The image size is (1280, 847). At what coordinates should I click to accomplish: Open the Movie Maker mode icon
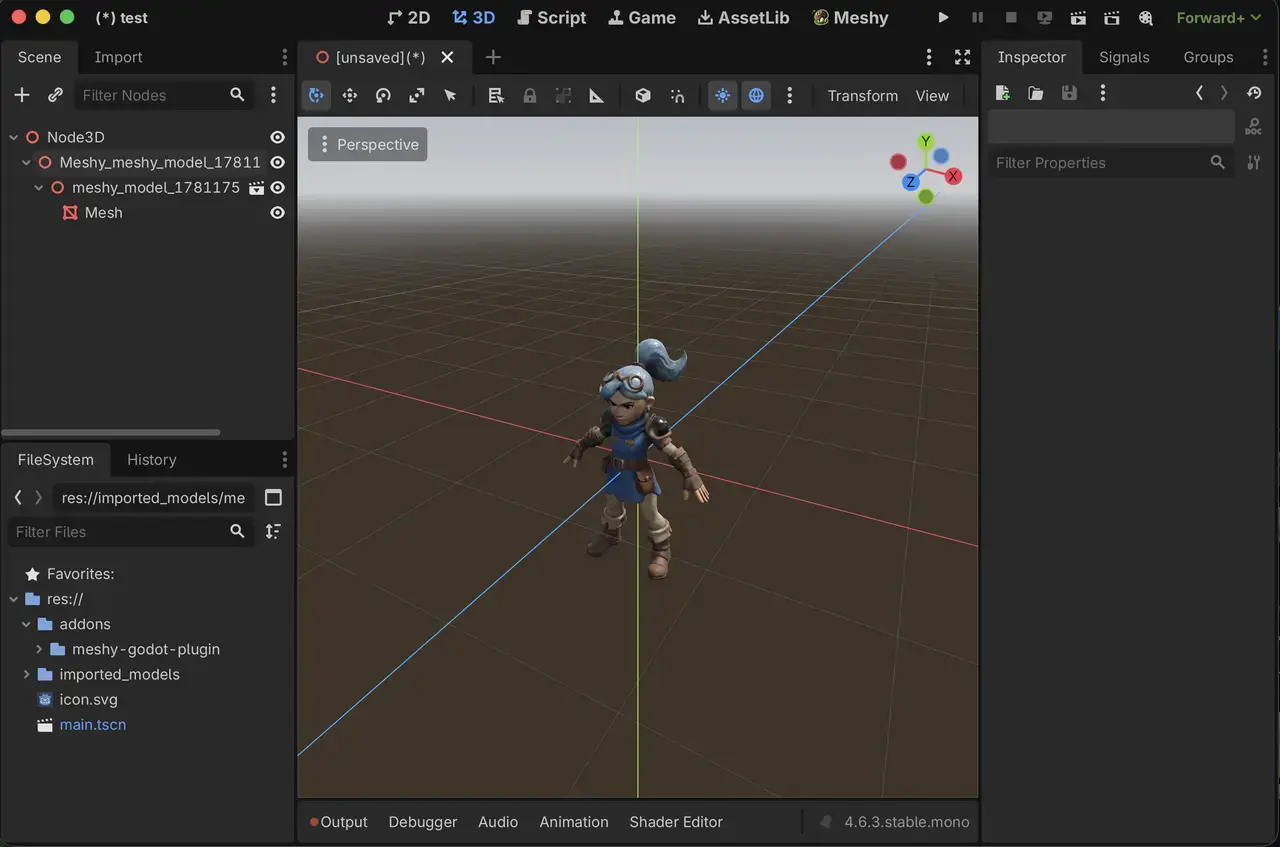pos(1146,18)
